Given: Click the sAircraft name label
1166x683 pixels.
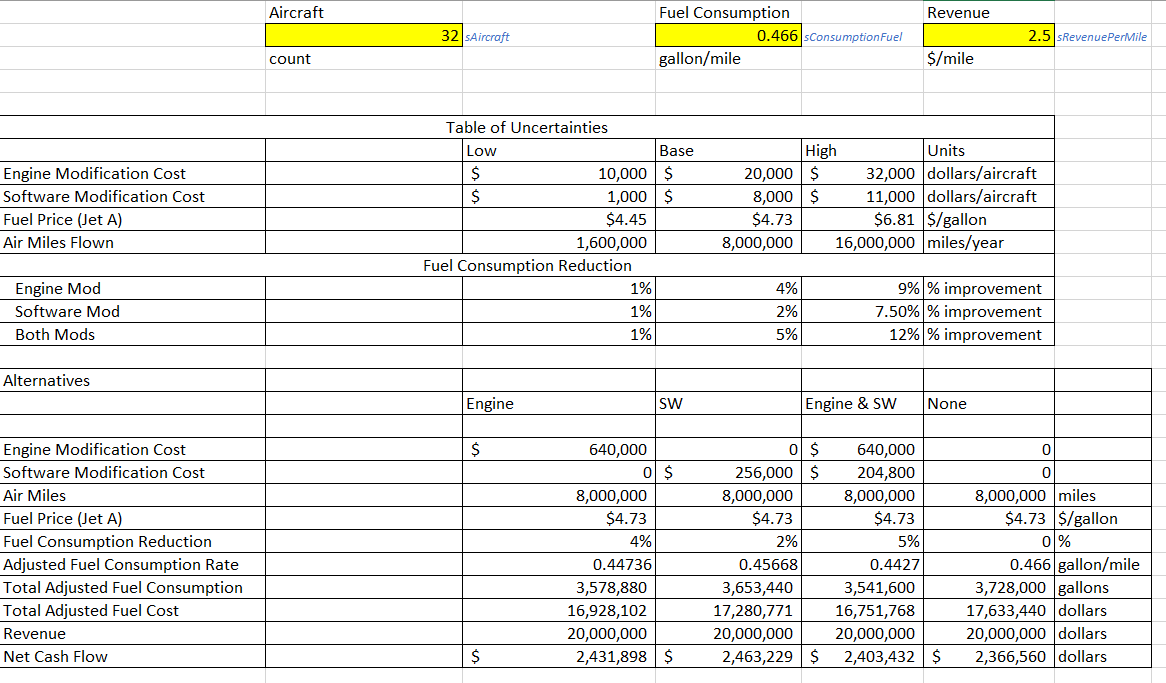Looking at the screenshot, I should click(x=485, y=37).
